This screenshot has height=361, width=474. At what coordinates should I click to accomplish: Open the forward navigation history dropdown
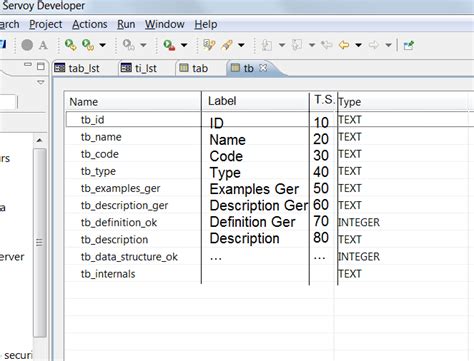click(x=388, y=45)
